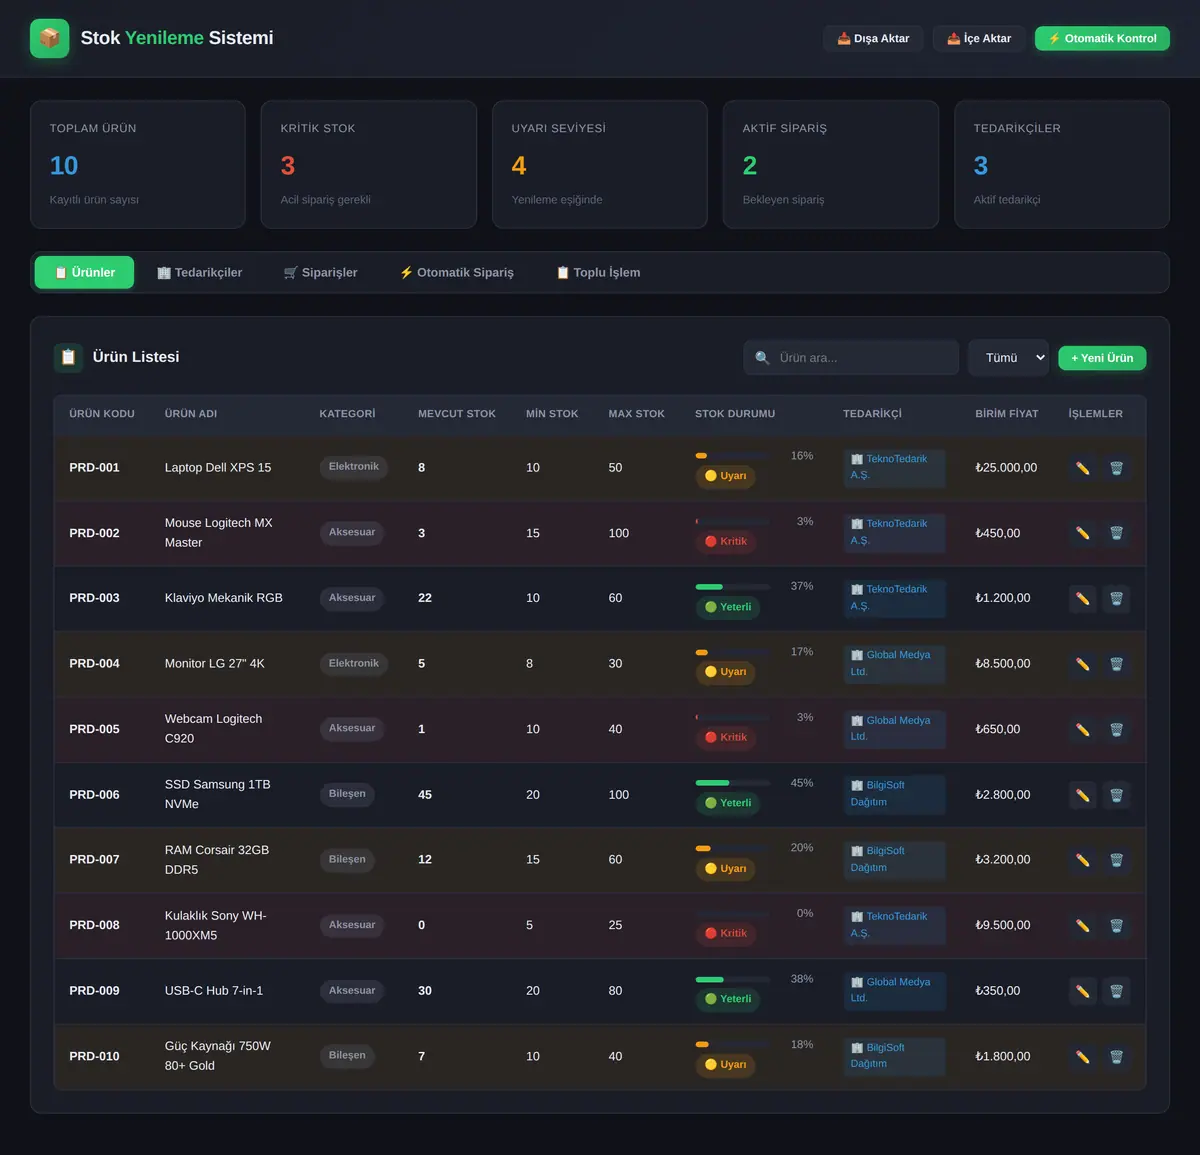The image size is (1200, 1155).
Task: Edit the Webcam Logitech C920 entry
Action: [1082, 730]
